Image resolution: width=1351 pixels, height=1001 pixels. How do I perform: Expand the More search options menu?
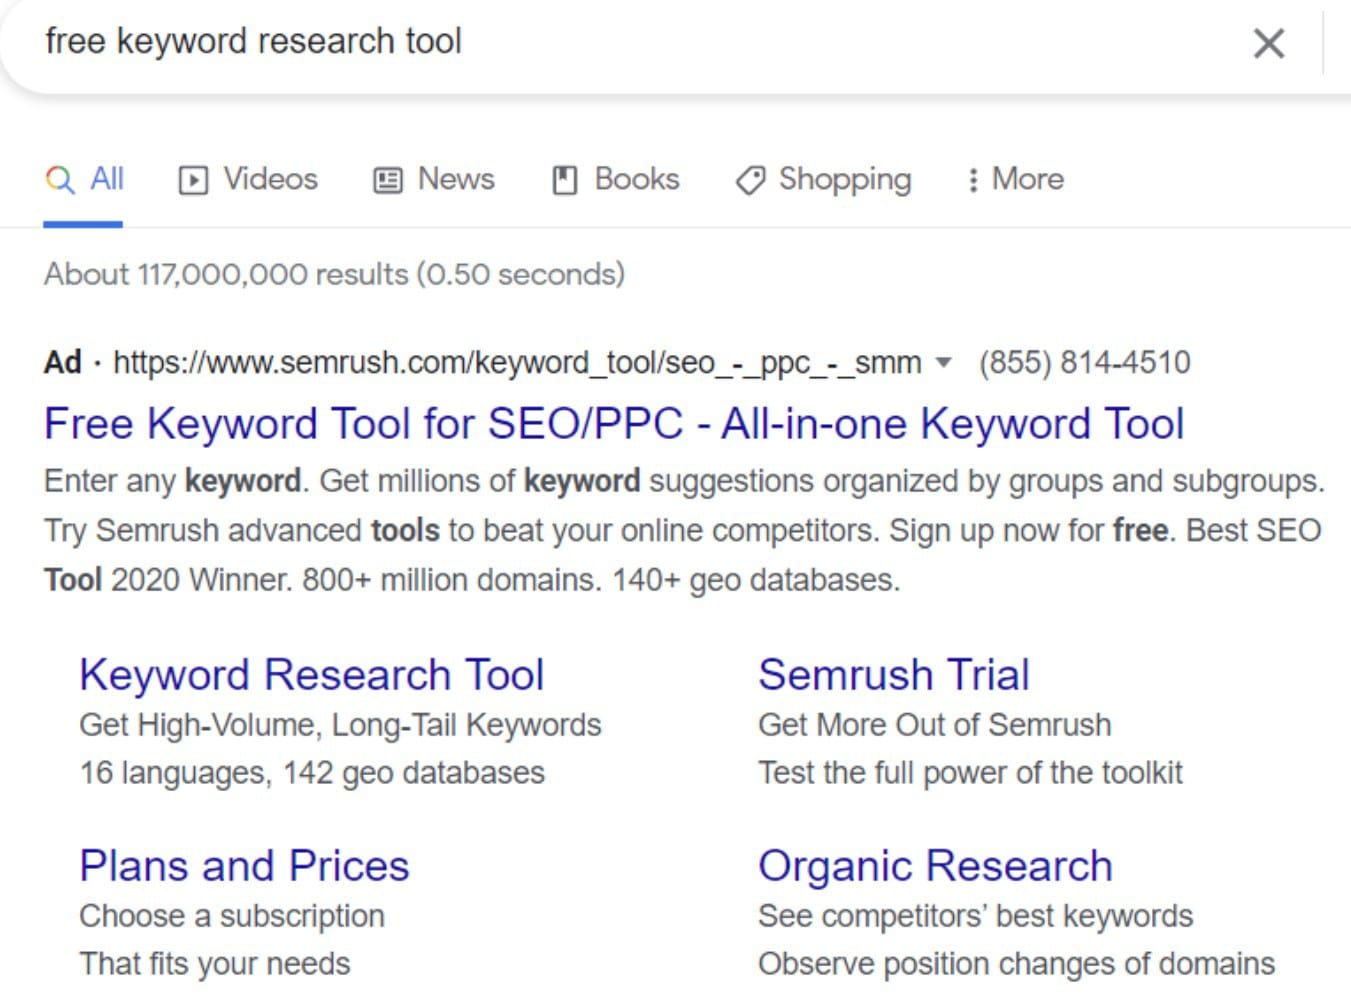click(1015, 180)
